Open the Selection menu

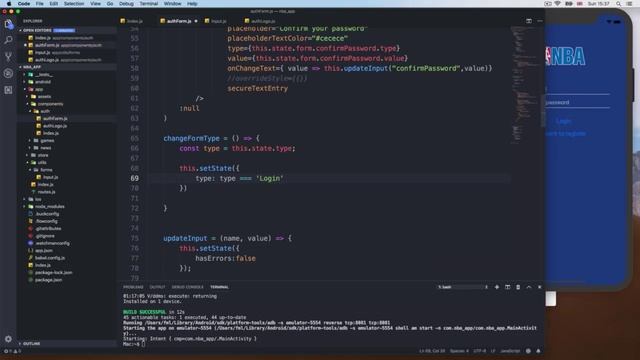[x=74, y=4]
